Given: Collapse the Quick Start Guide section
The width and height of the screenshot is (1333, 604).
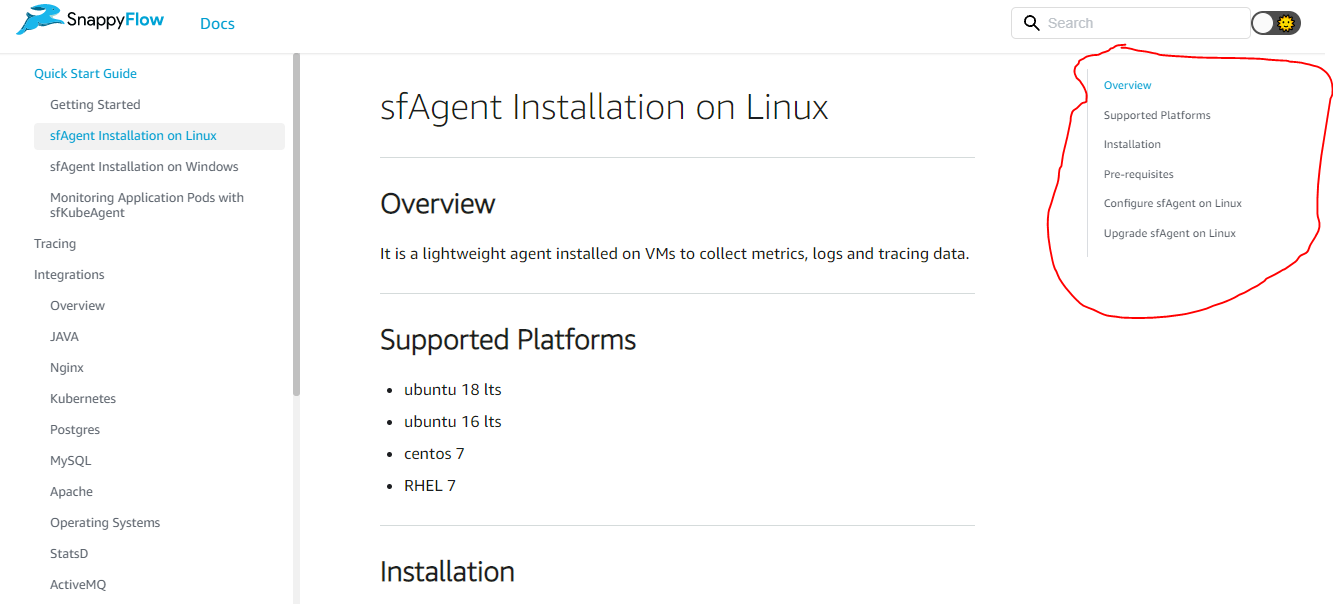Looking at the screenshot, I should 85,74.
